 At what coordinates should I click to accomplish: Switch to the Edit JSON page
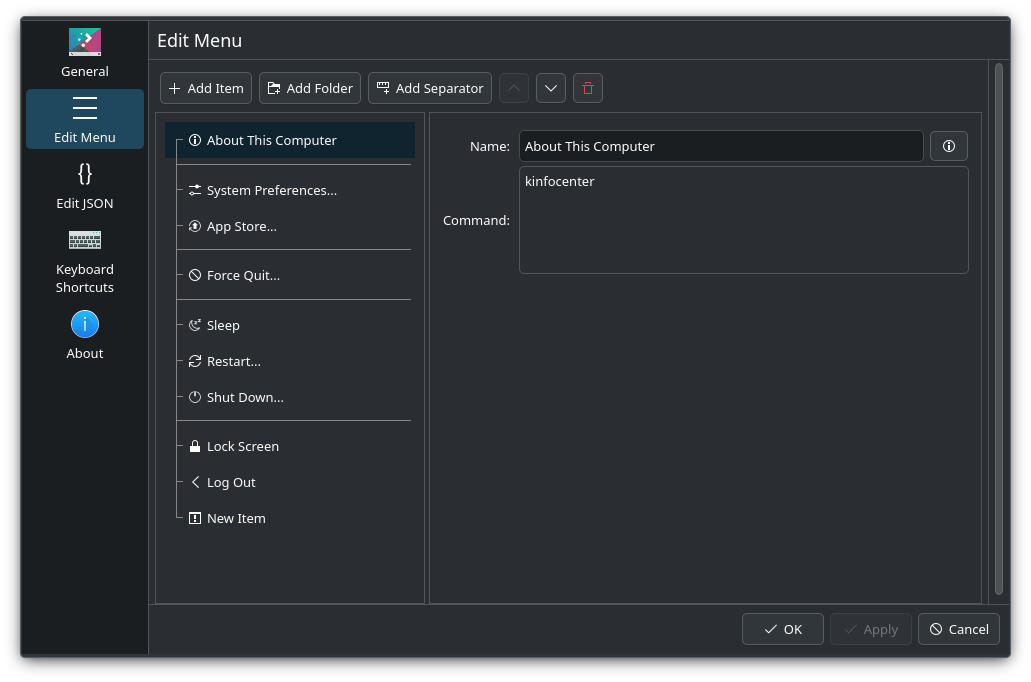pos(85,186)
